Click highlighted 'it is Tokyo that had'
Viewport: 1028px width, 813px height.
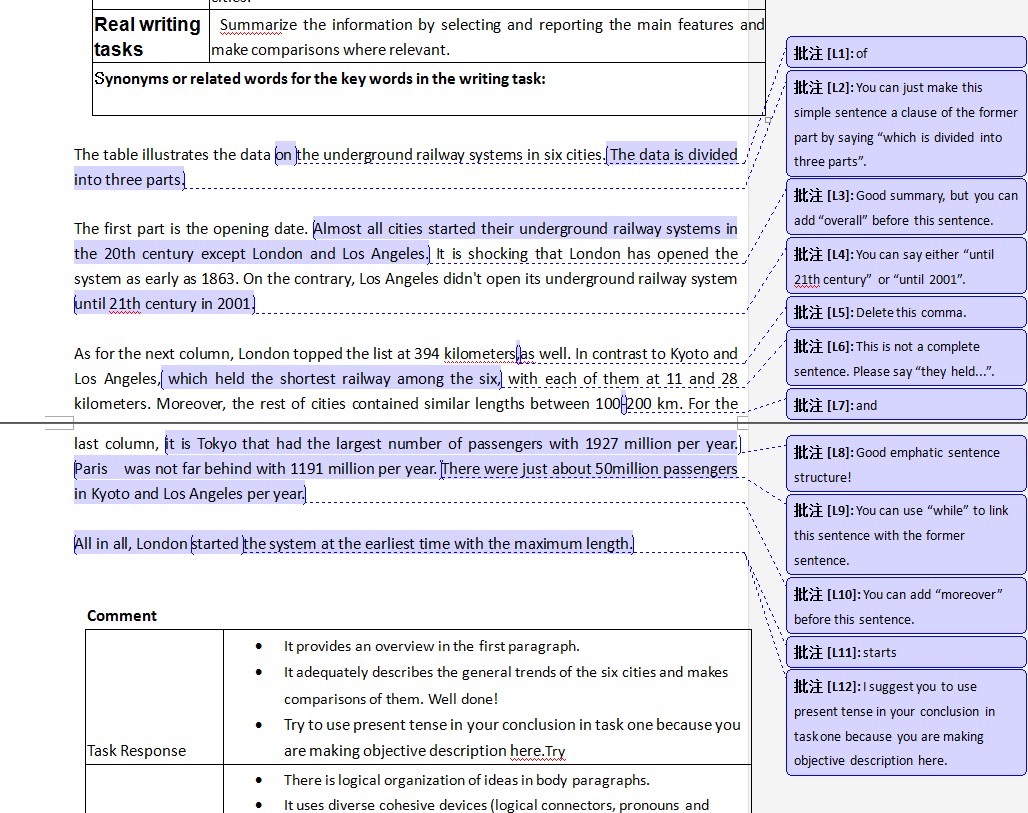(234, 444)
